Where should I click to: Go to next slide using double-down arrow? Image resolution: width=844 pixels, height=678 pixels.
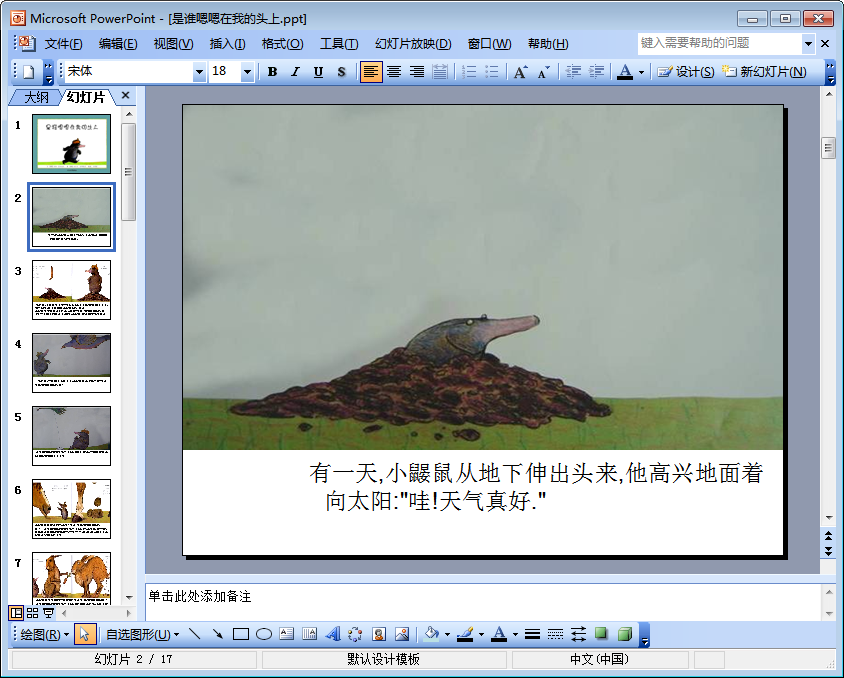click(828, 551)
